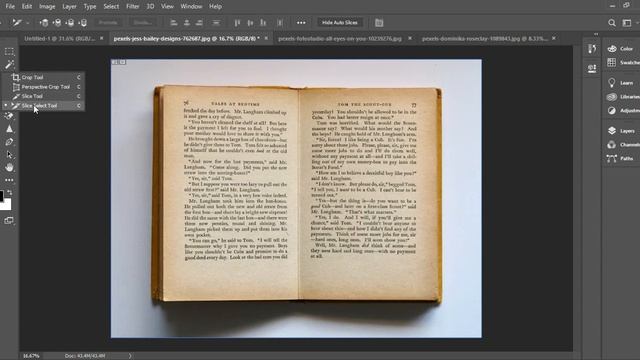Open the 3D menu
The height and width of the screenshot is (360, 640).
tap(151, 7)
